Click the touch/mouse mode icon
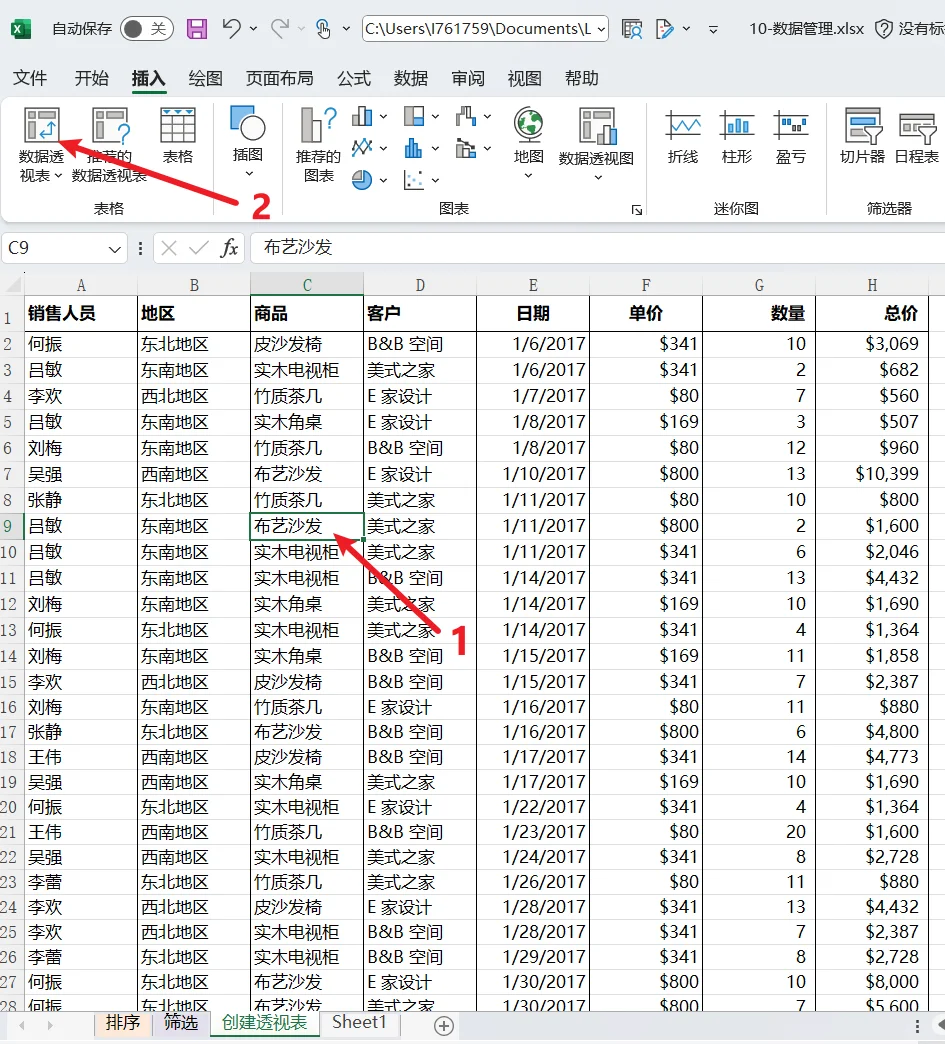Image resolution: width=945 pixels, height=1044 pixels. point(323,29)
